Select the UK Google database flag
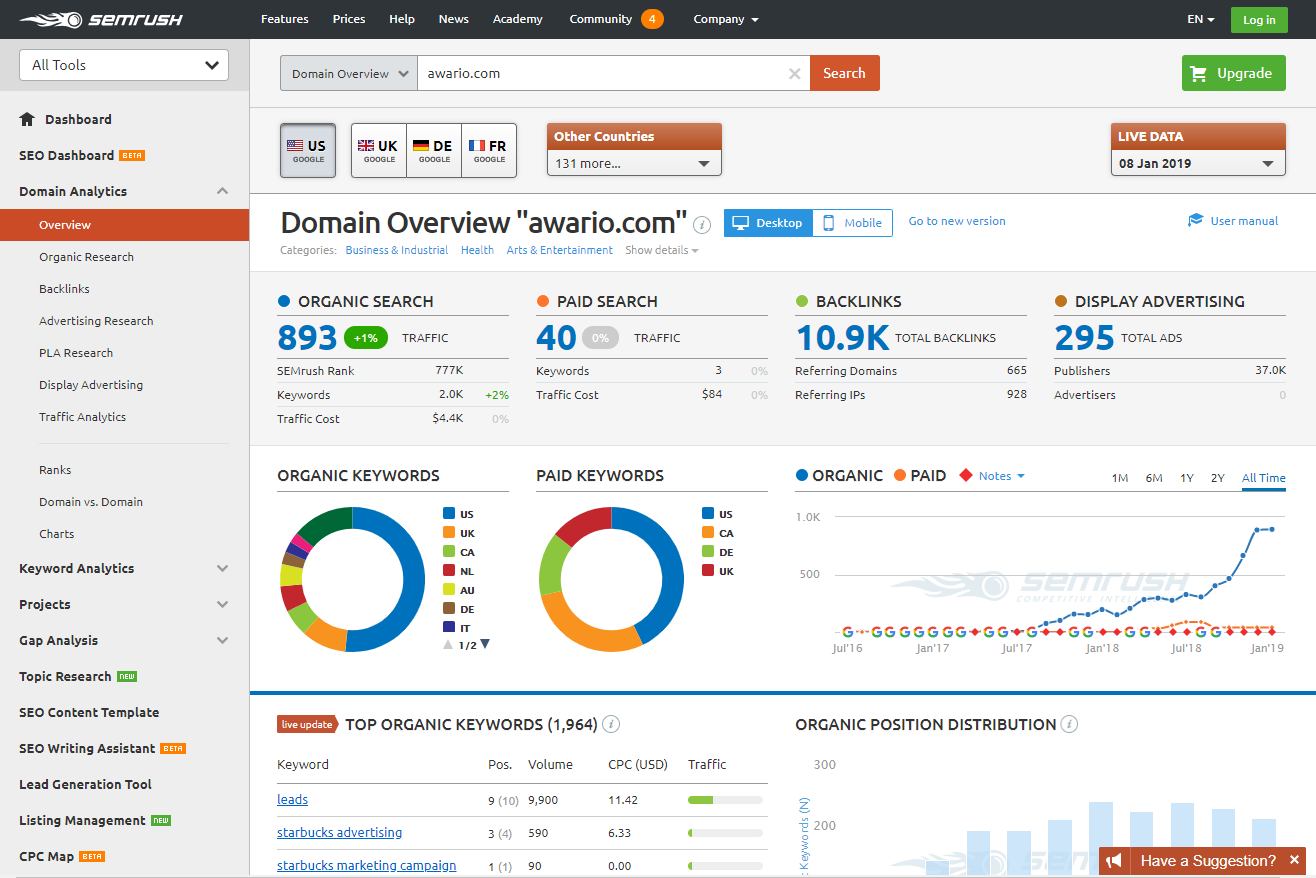 [x=379, y=151]
